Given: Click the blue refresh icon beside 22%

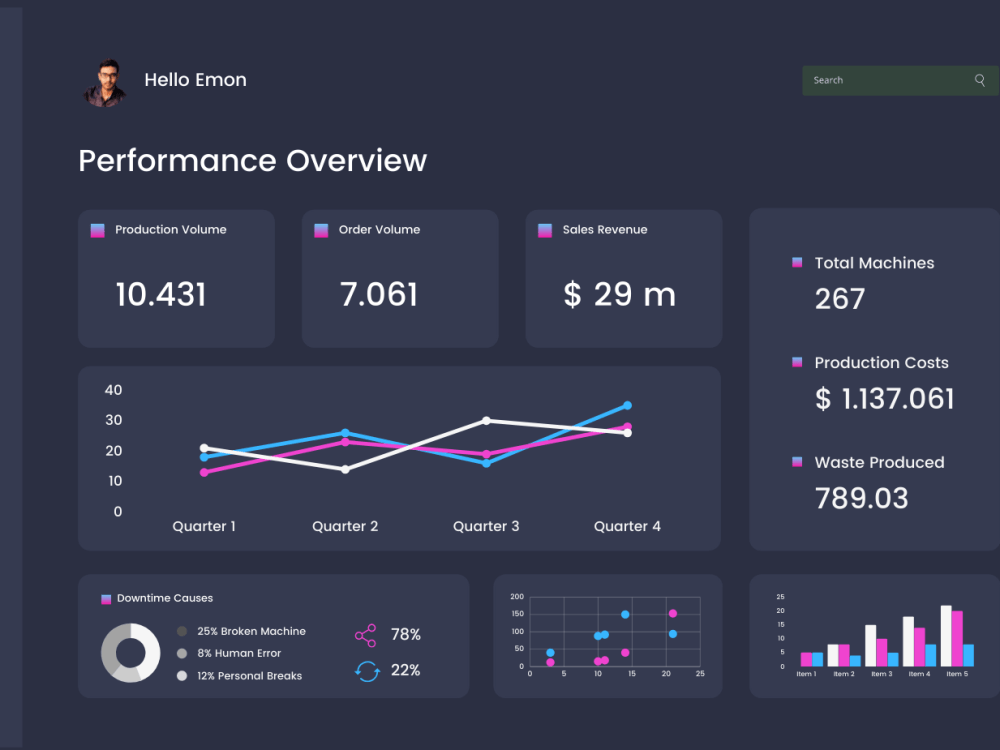Looking at the screenshot, I should 367,671.
